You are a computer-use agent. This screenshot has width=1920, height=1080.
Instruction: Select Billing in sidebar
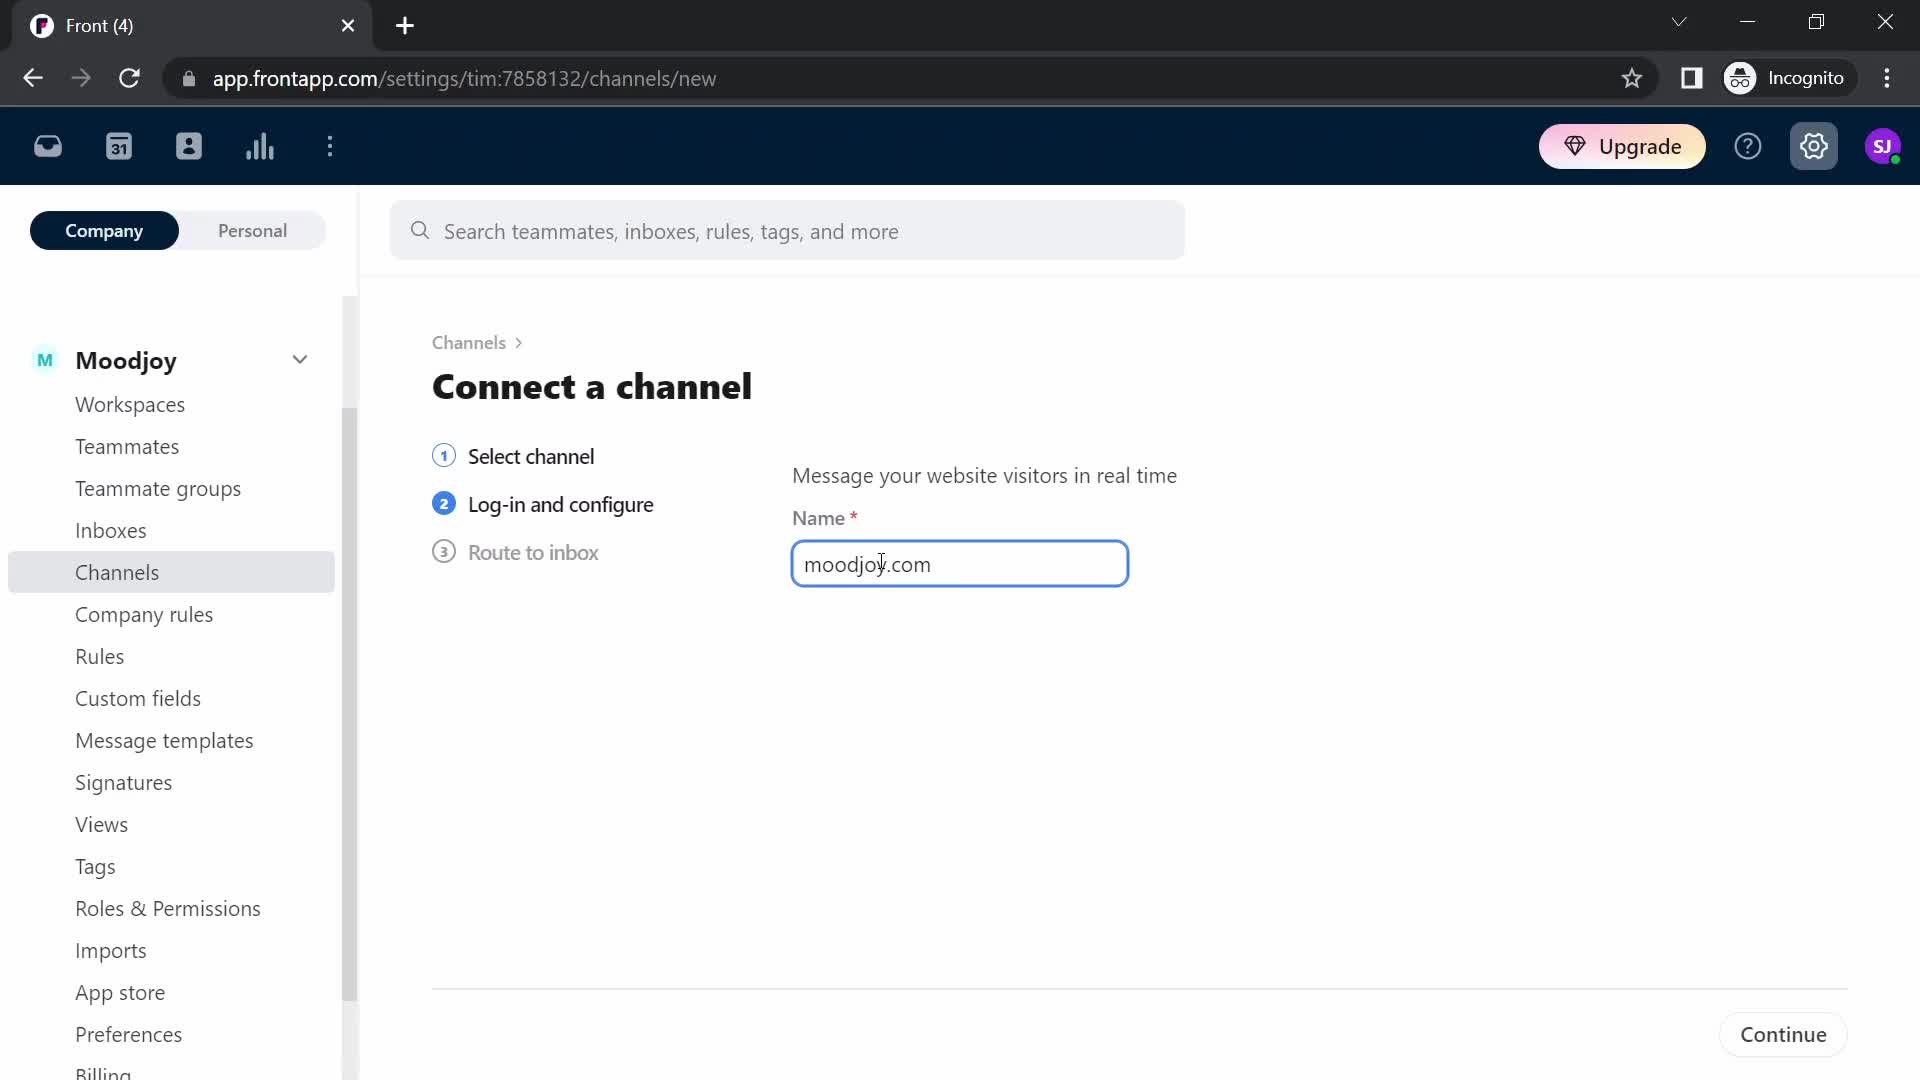coord(103,1072)
